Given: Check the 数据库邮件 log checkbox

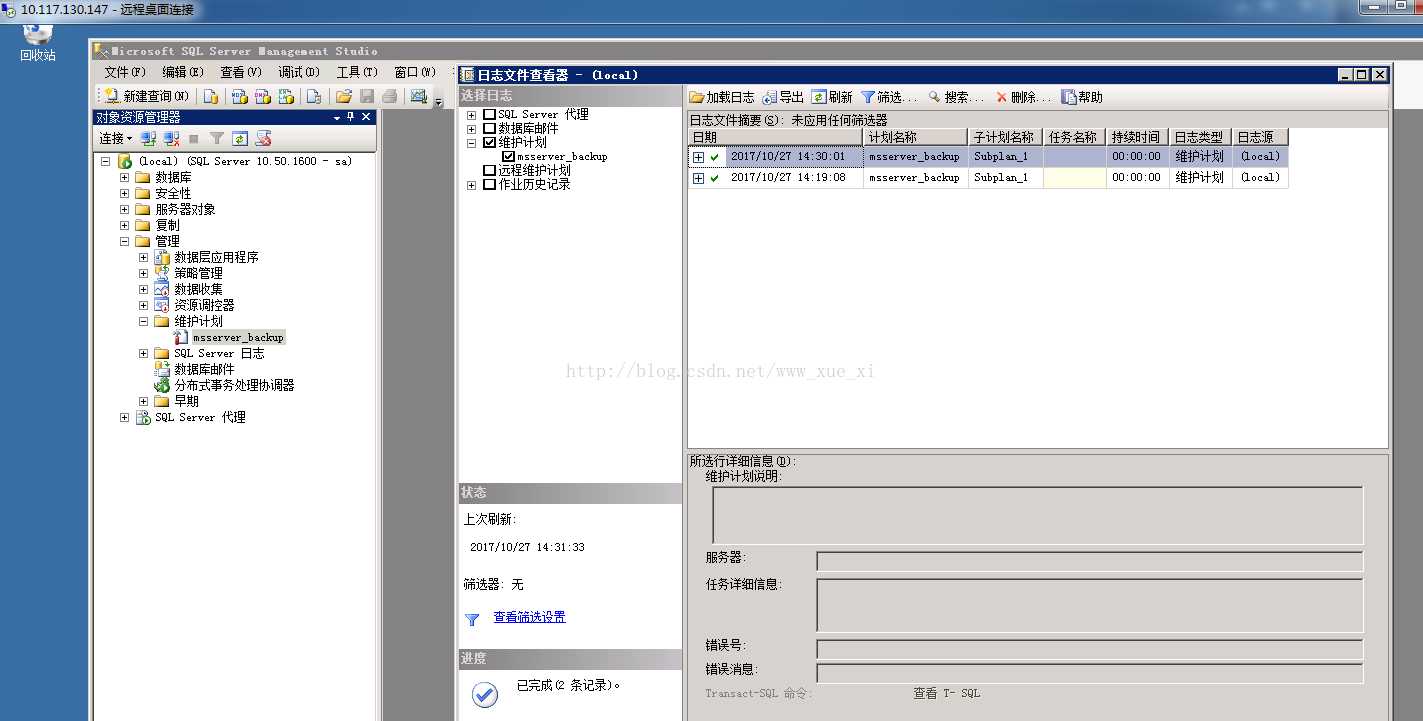Looking at the screenshot, I should click(489, 129).
